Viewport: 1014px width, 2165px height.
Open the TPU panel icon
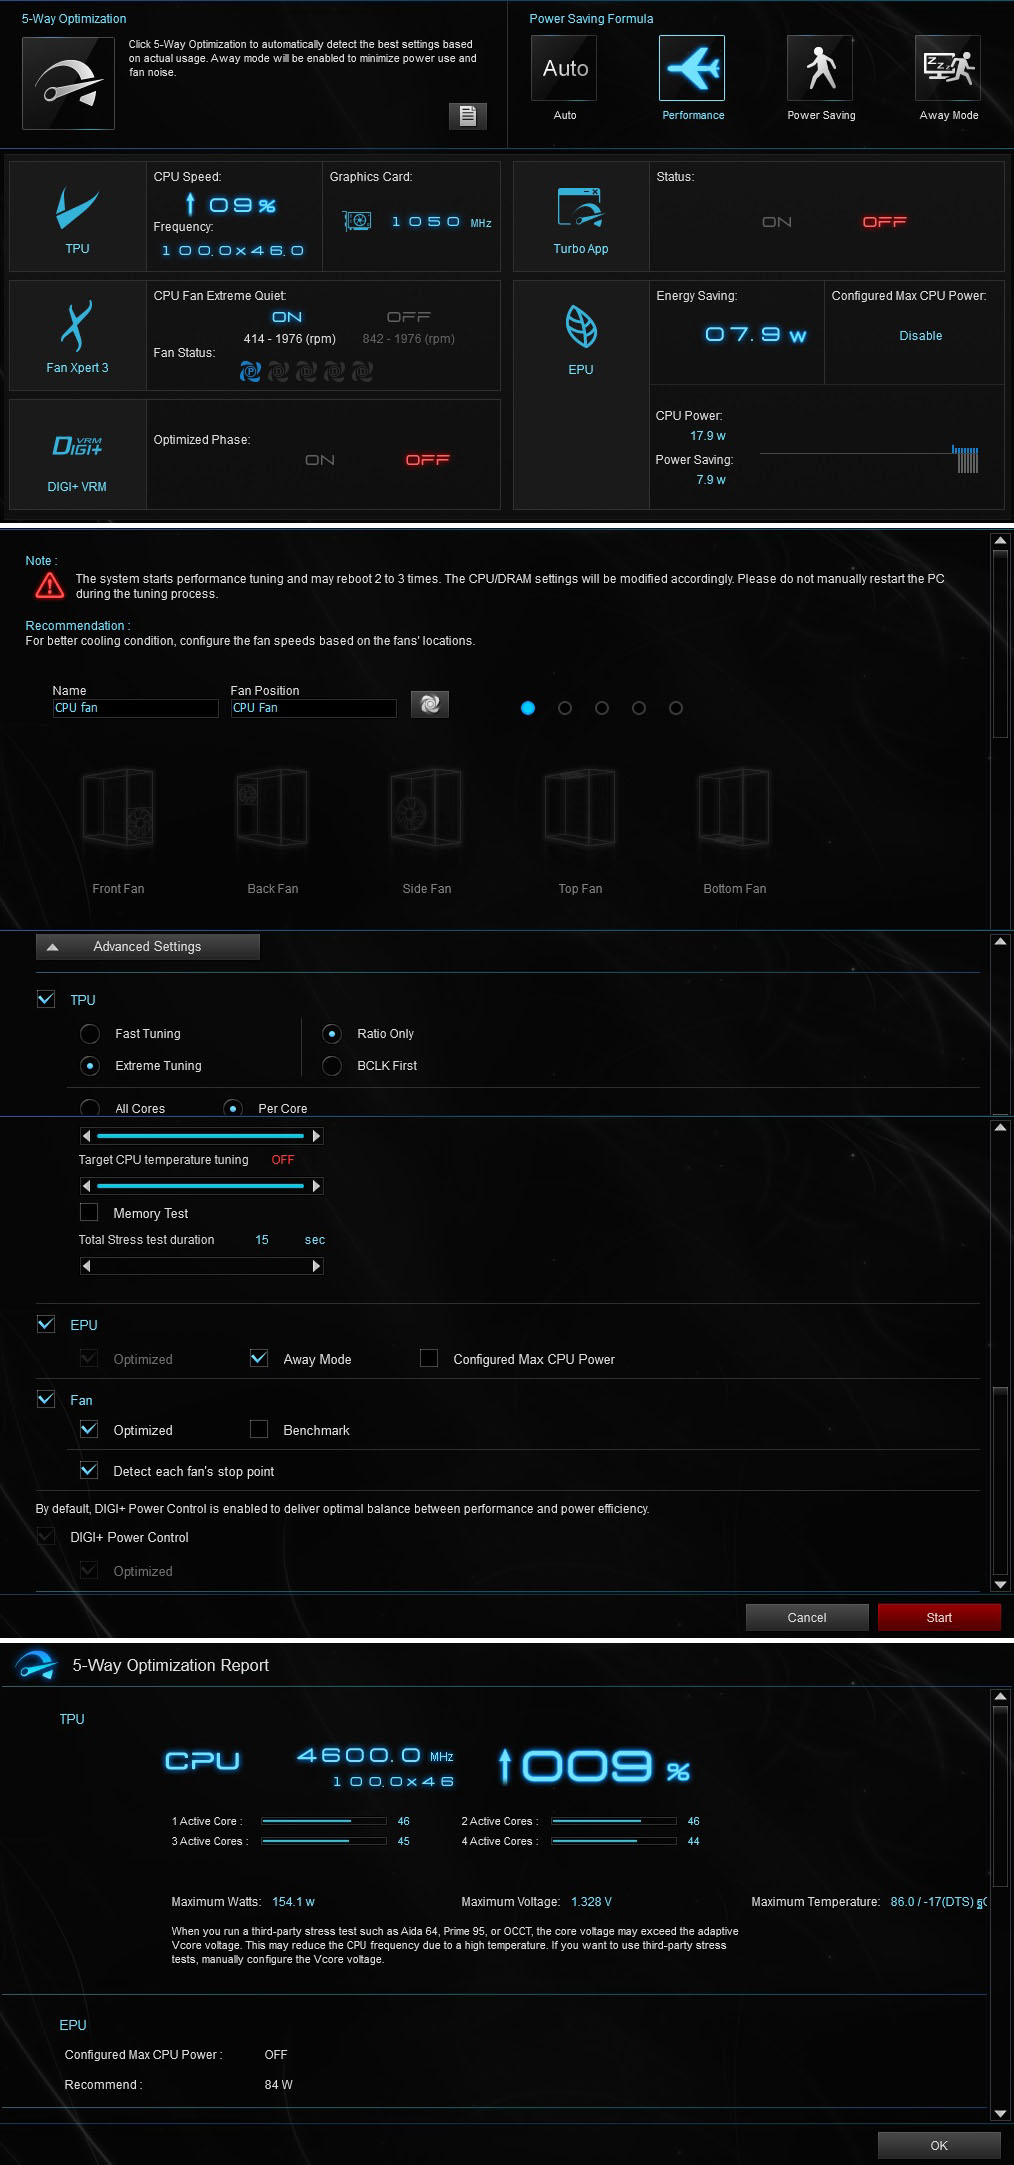77,209
